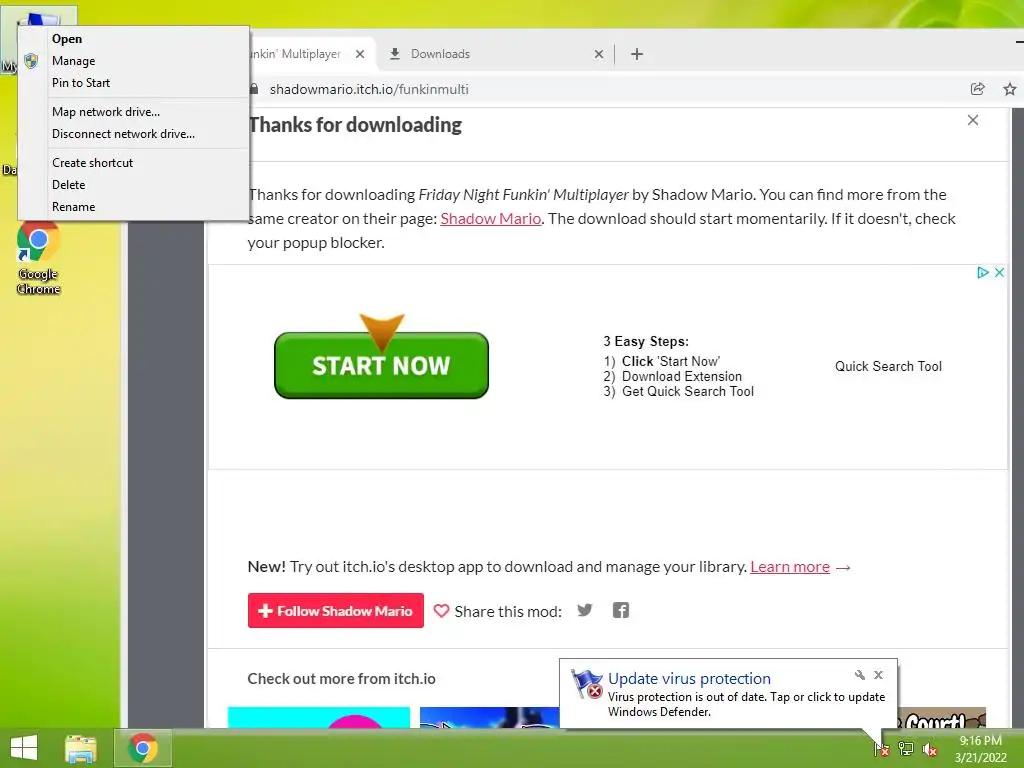
Task: Open the Windows Start button
Action: pyautogui.click(x=24, y=748)
